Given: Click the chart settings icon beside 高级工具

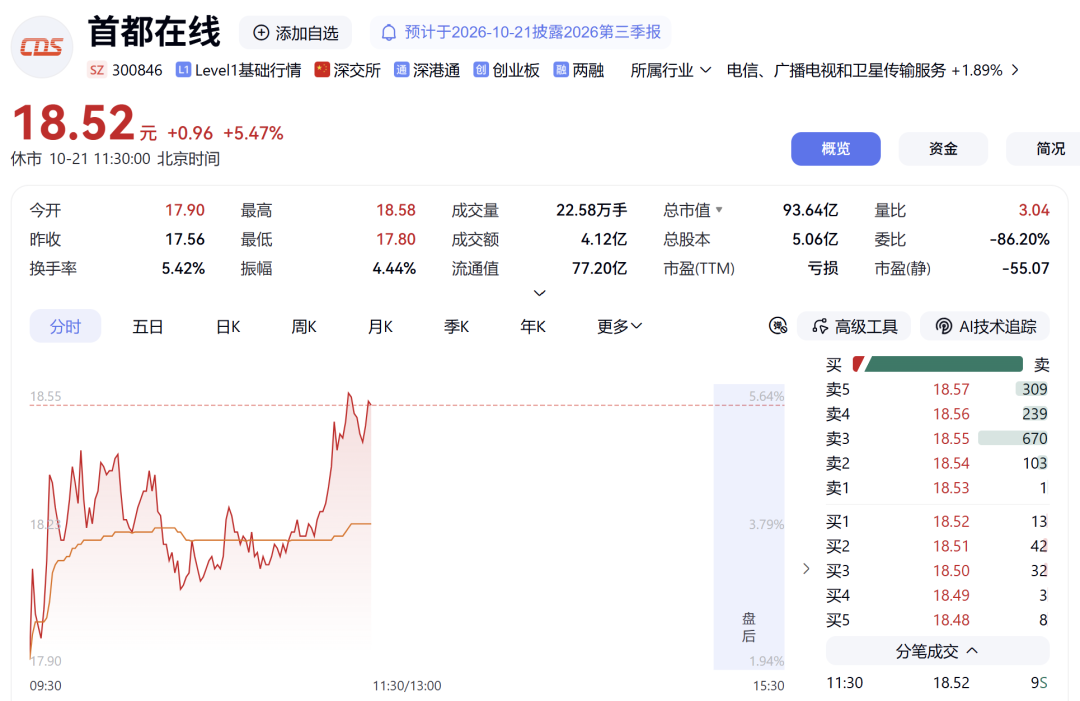Looking at the screenshot, I should [x=778, y=326].
